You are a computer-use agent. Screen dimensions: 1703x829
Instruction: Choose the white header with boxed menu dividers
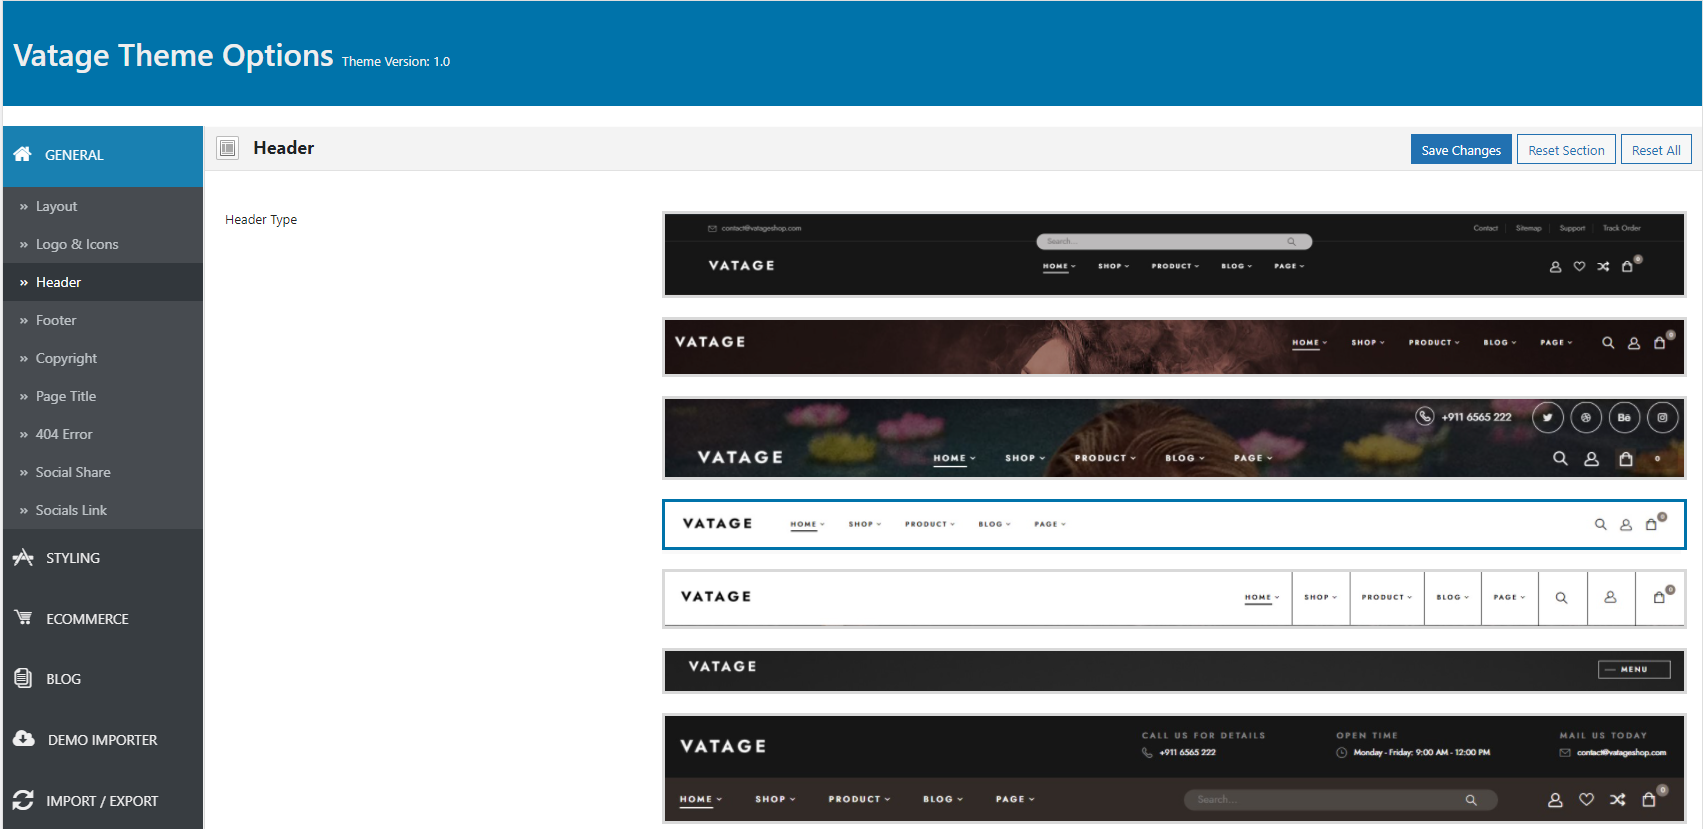tap(1174, 598)
